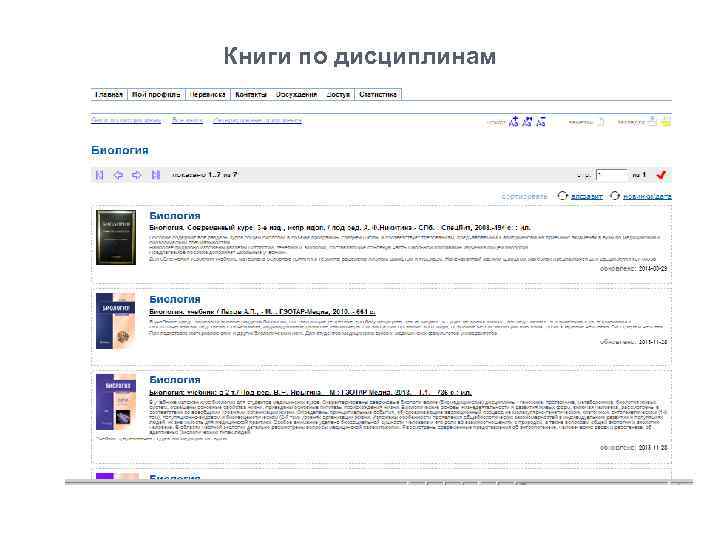Open third book title Биология link
The image size is (720, 540).
(x=175, y=380)
